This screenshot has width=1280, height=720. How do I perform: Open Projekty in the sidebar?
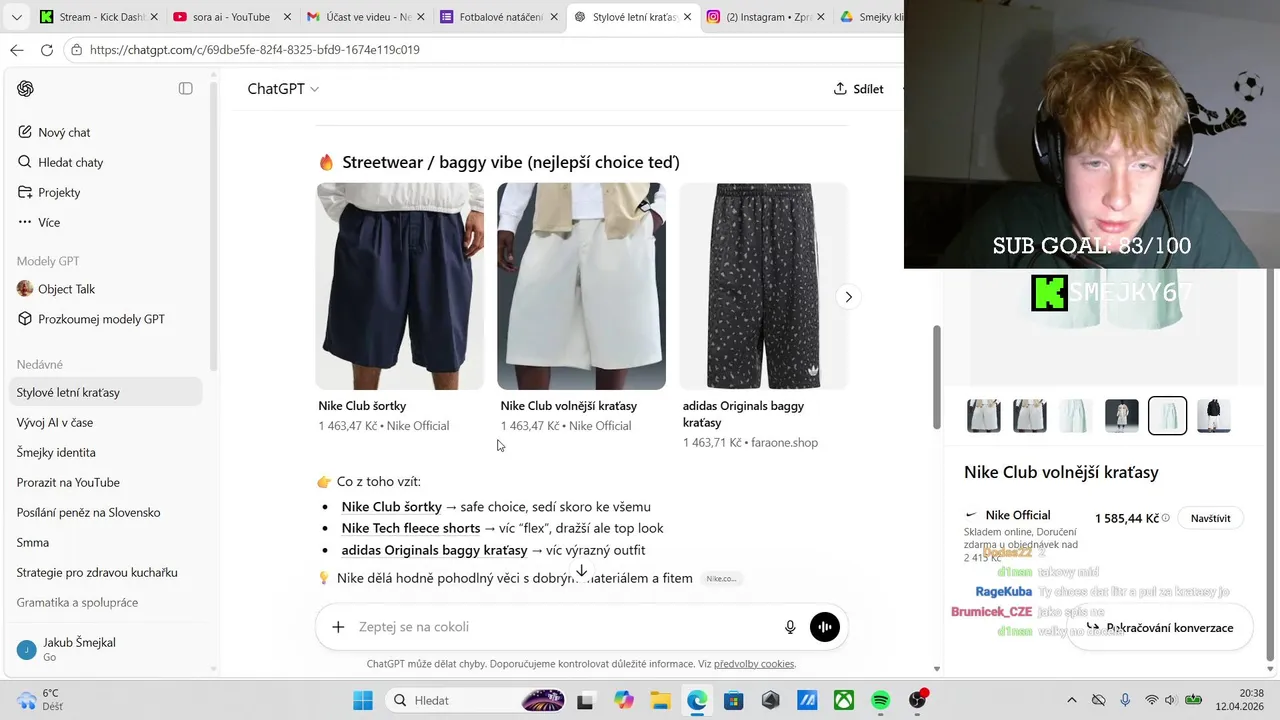tap(59, 192)
